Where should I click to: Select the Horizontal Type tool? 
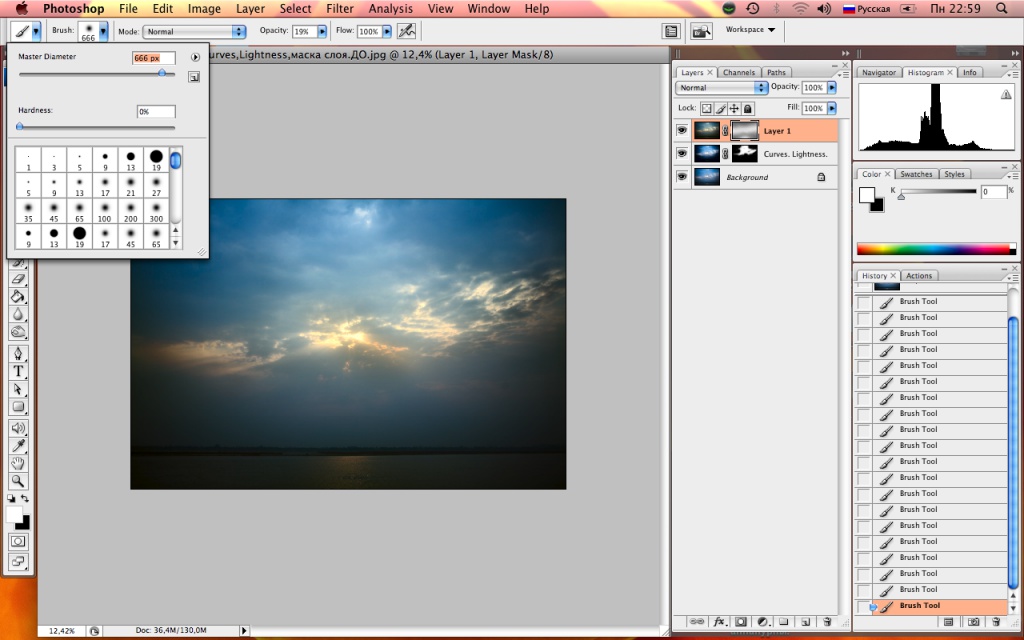pyautogui.click(x=18, y=371)
